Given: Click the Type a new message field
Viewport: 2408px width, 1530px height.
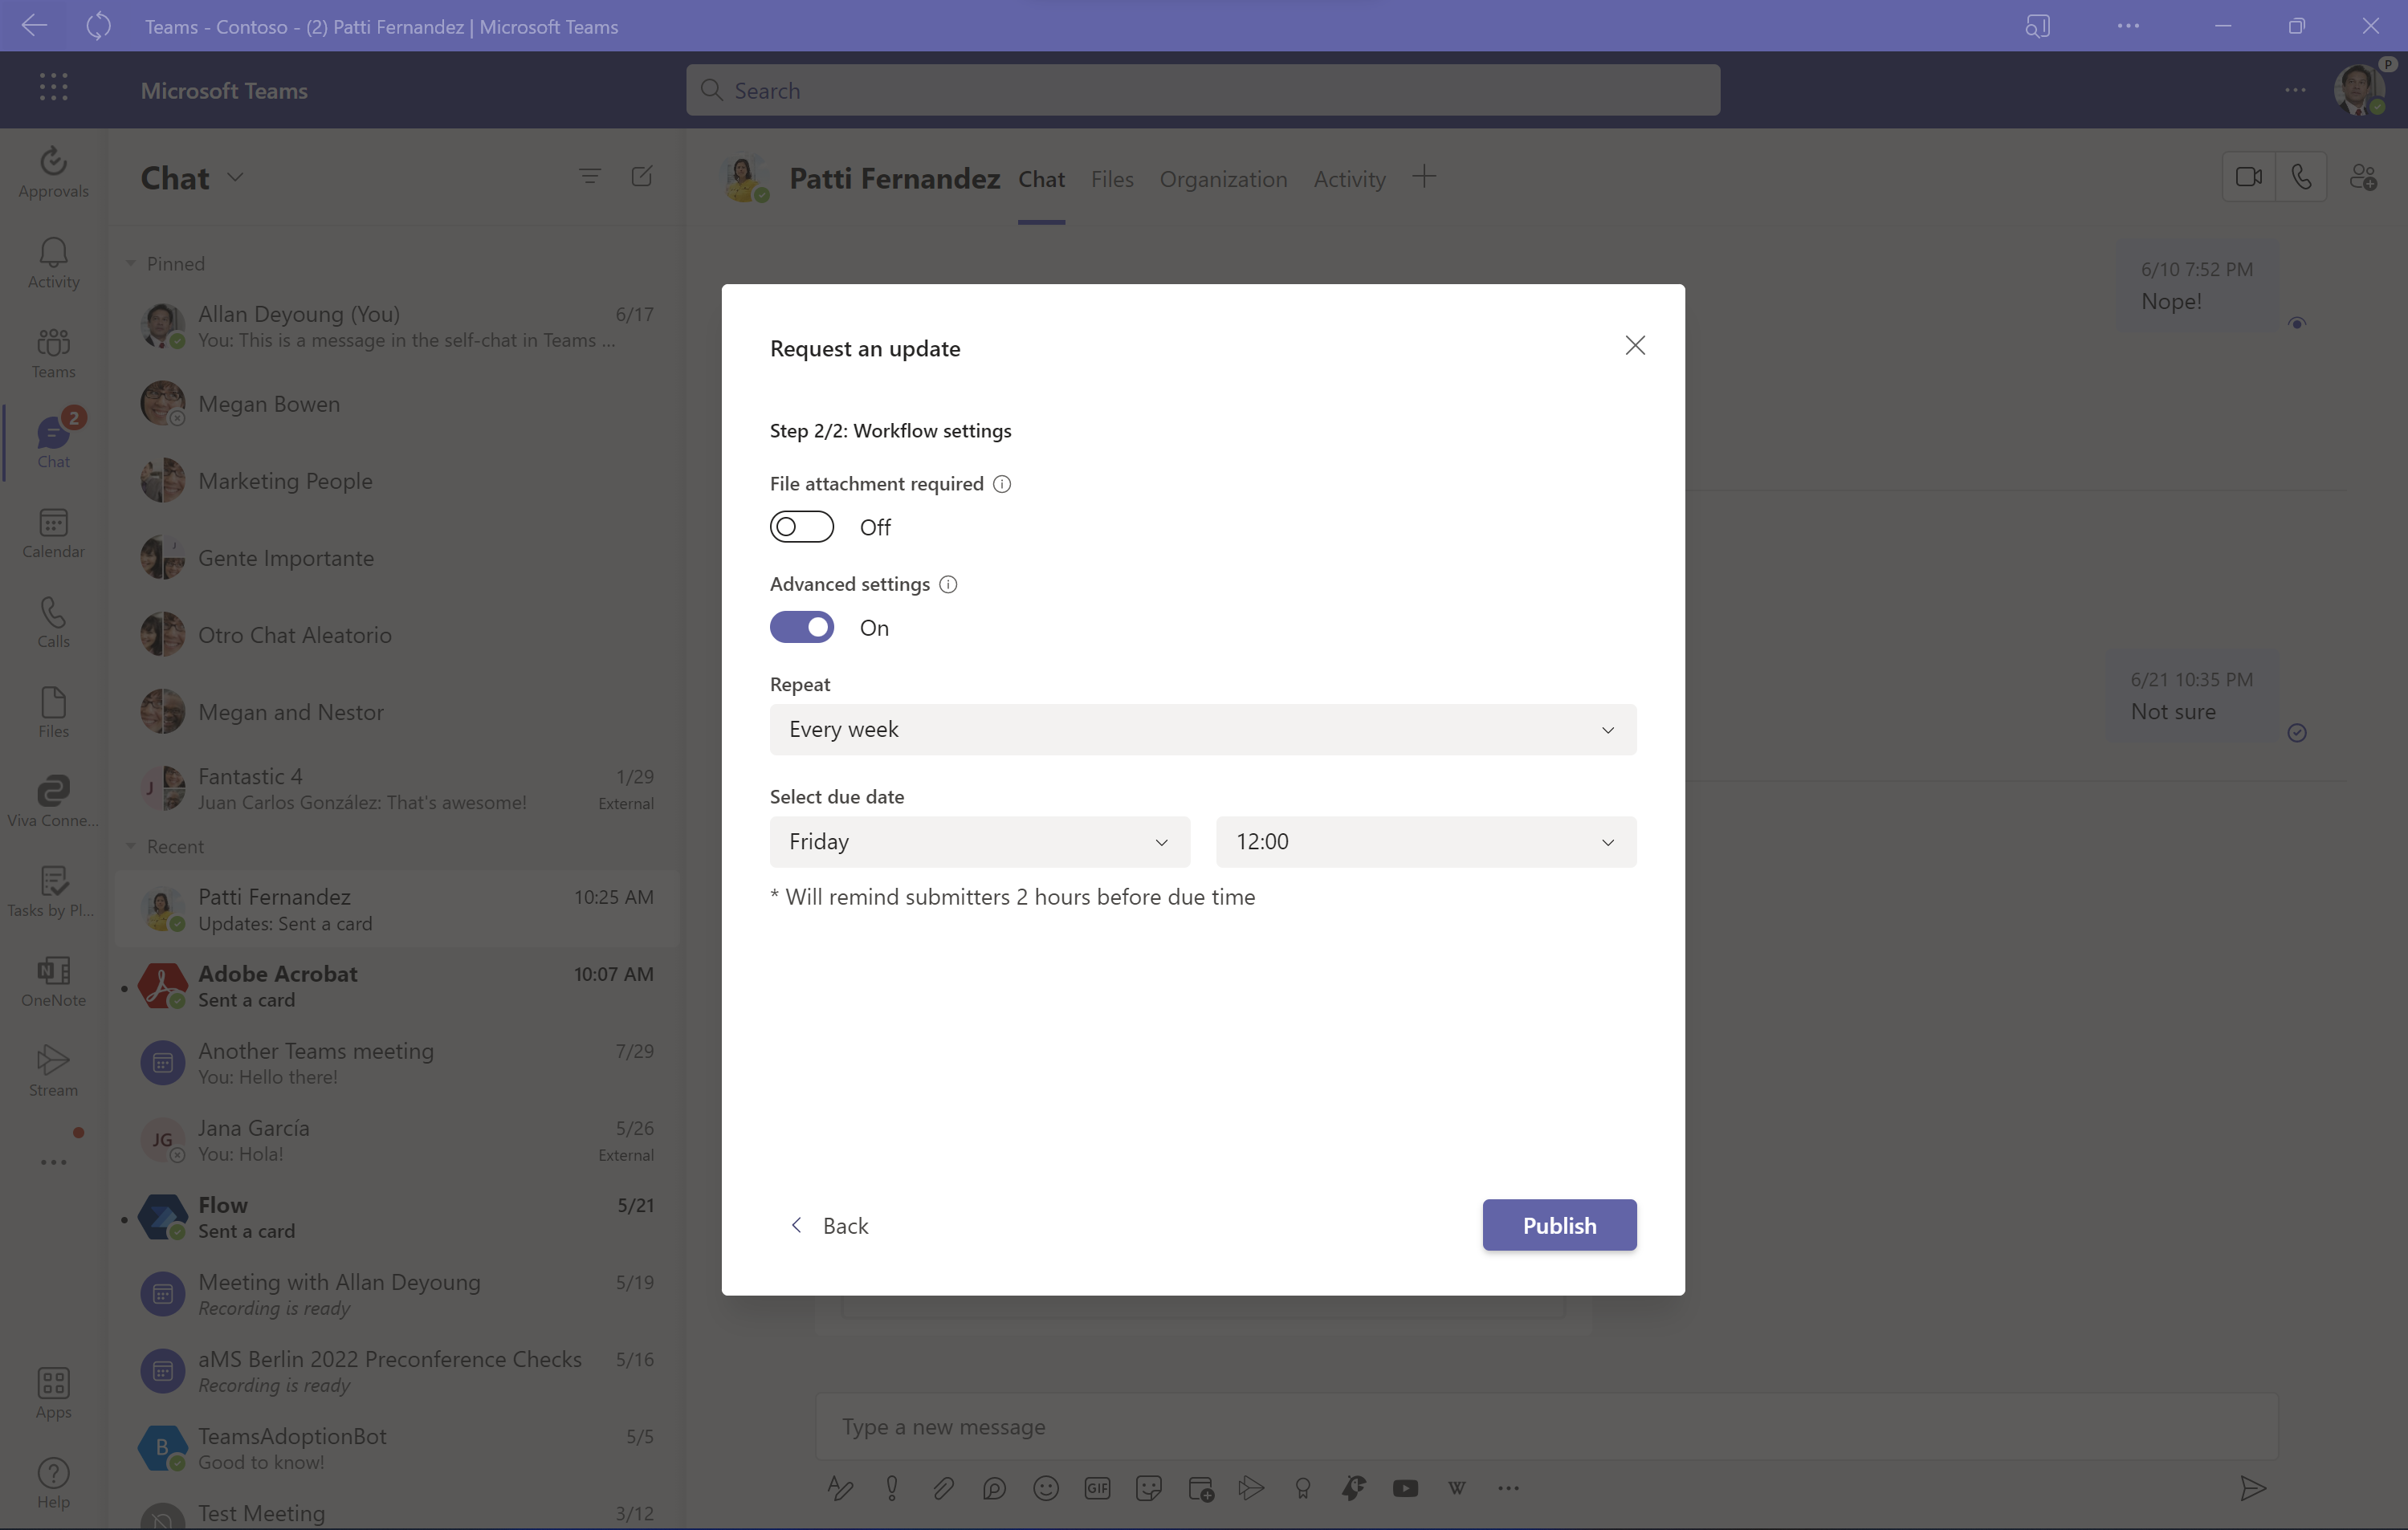Looking at the screenshot, I should pyautogui.click(x=1546, y=1426).
